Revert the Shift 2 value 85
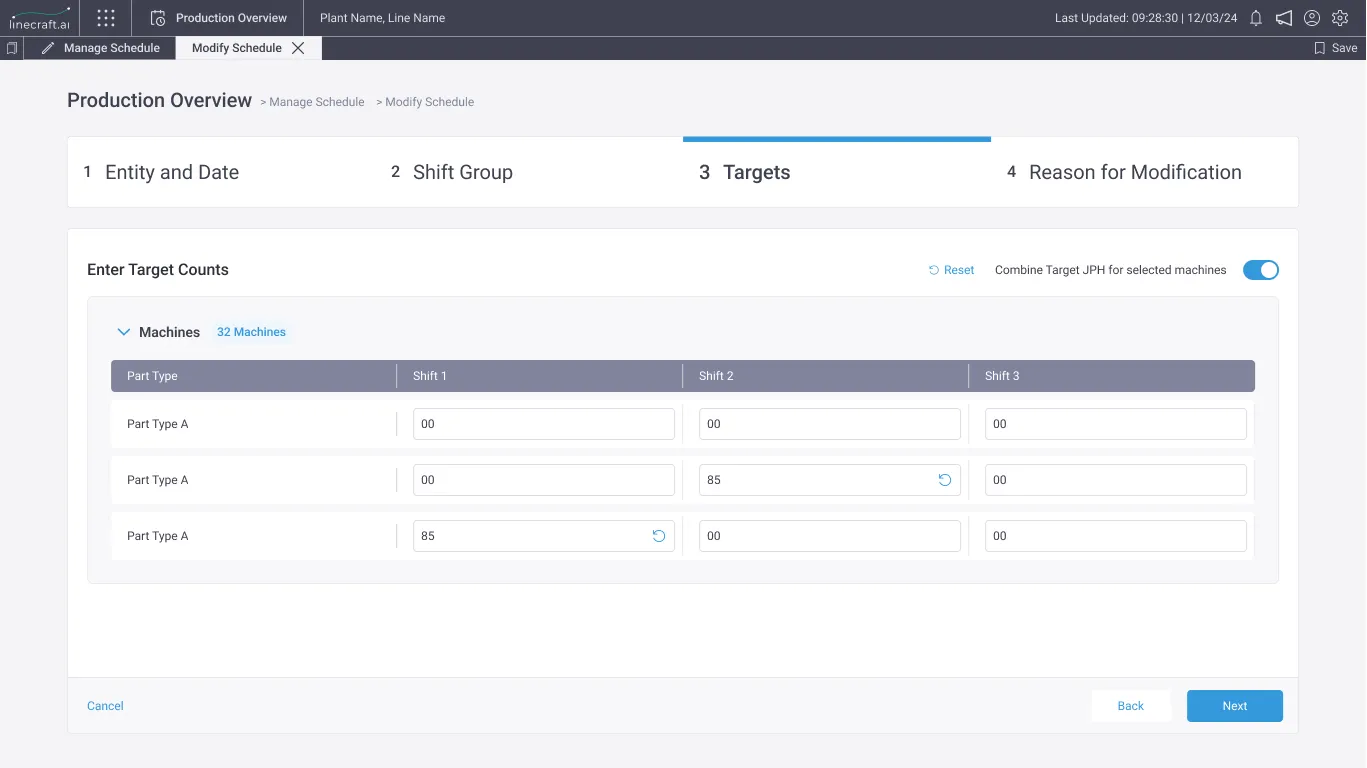 coord(944,480)
